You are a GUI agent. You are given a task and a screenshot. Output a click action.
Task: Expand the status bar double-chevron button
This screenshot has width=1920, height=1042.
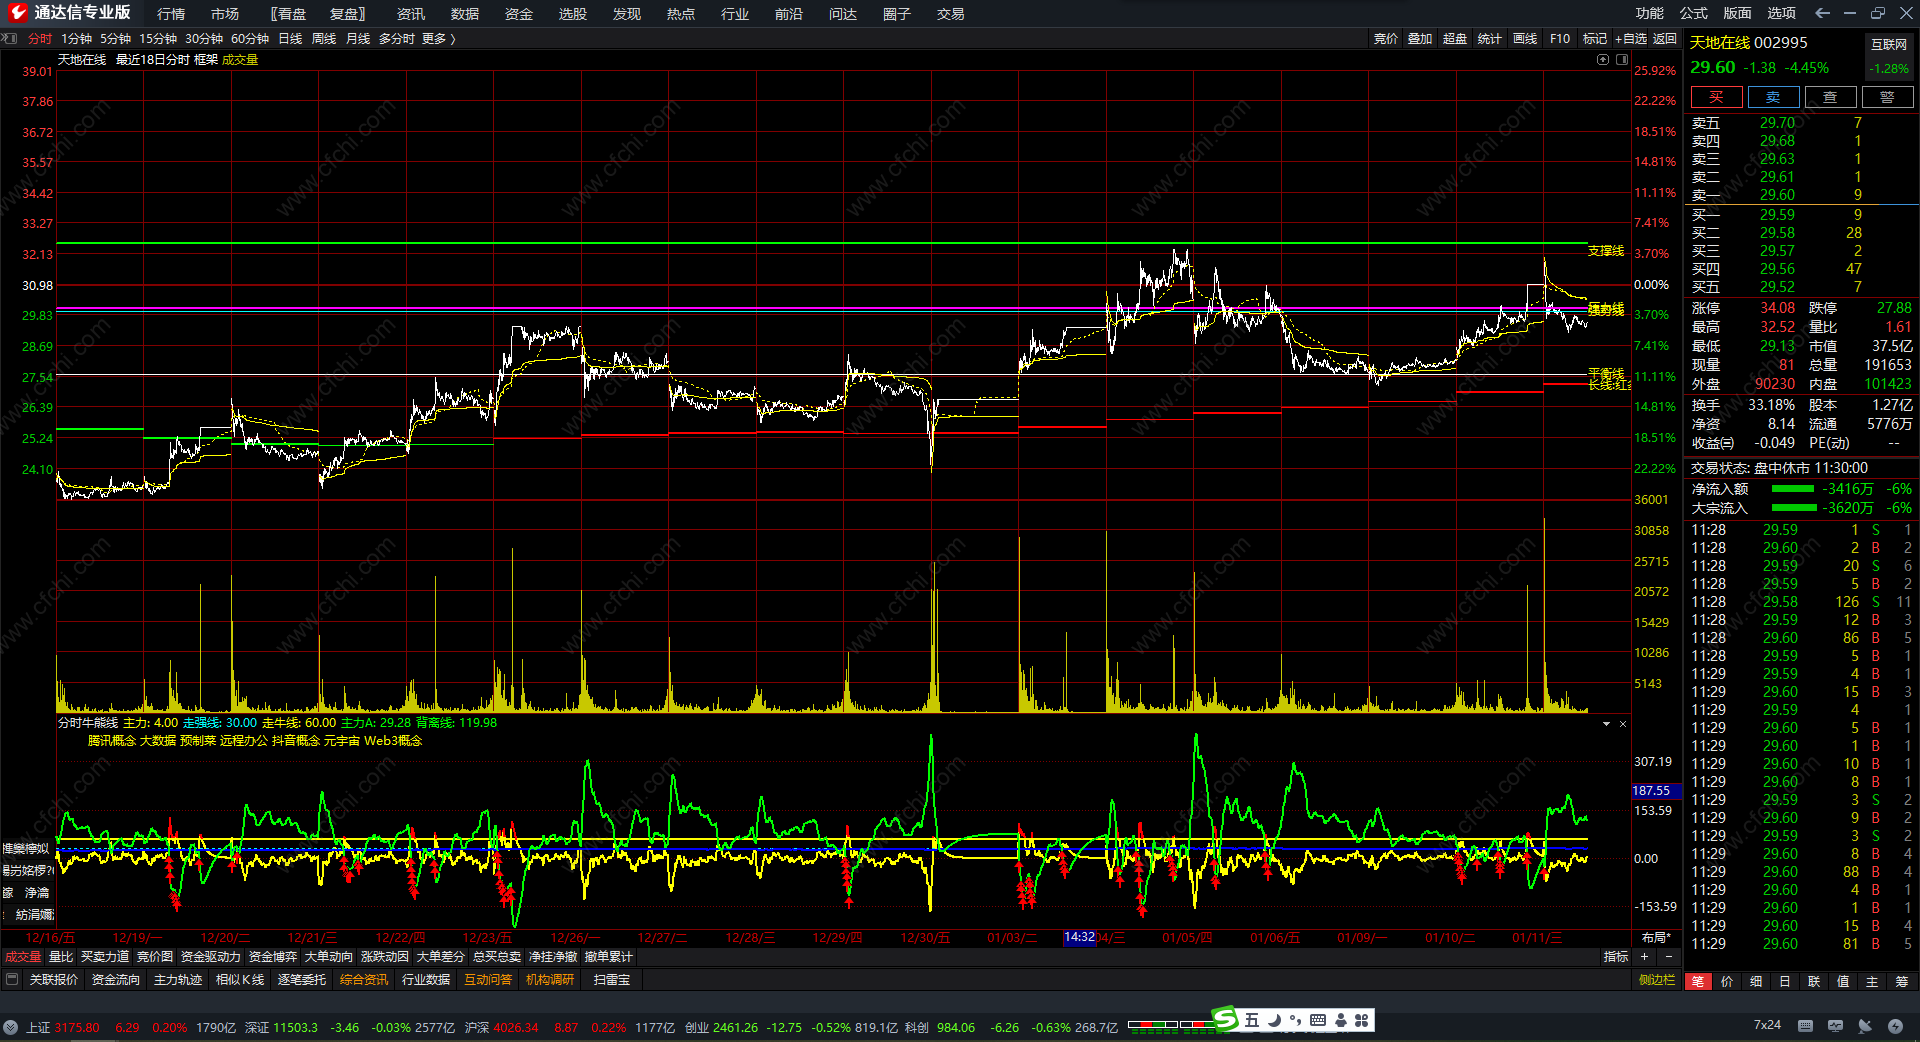(x=10, y=1027)
